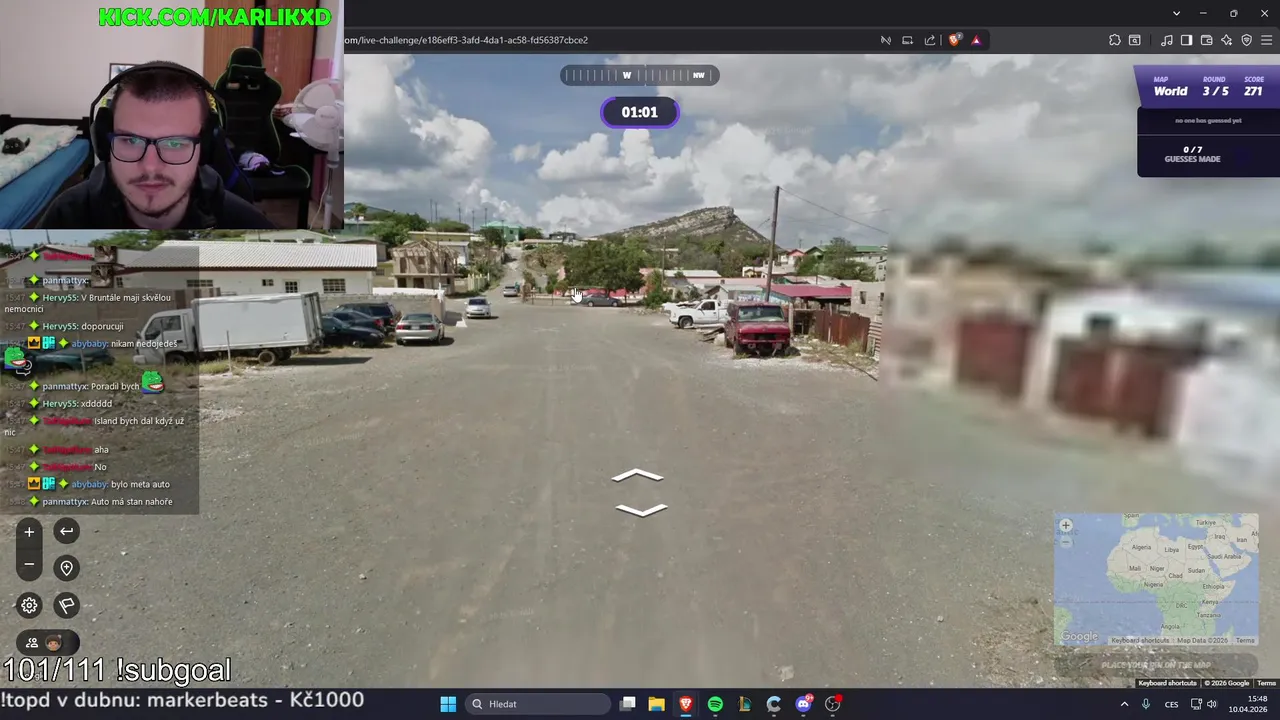Click the Place Your Pin On The Map button
This screenshot has width=1280, height=720.
[x=1156, y=665]
